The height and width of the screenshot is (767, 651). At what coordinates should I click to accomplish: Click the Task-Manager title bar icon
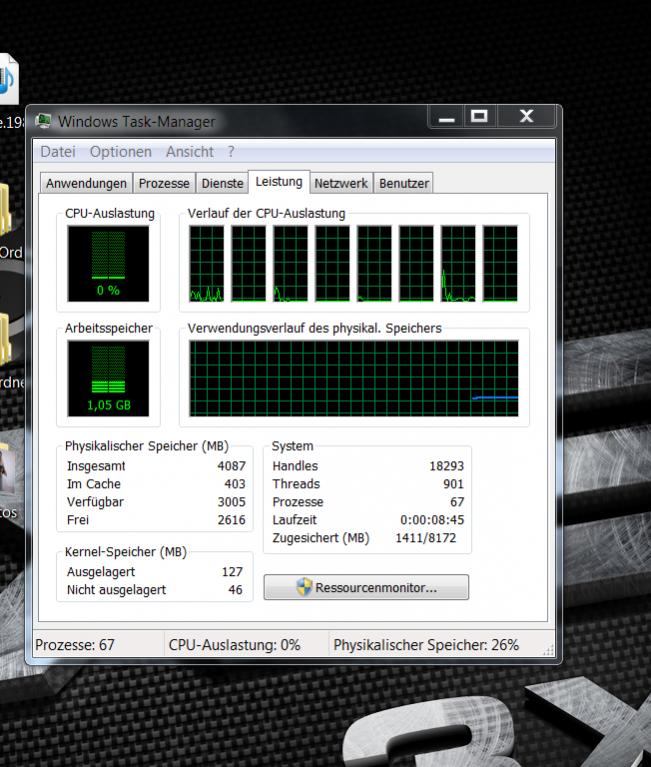coord(44,121)
